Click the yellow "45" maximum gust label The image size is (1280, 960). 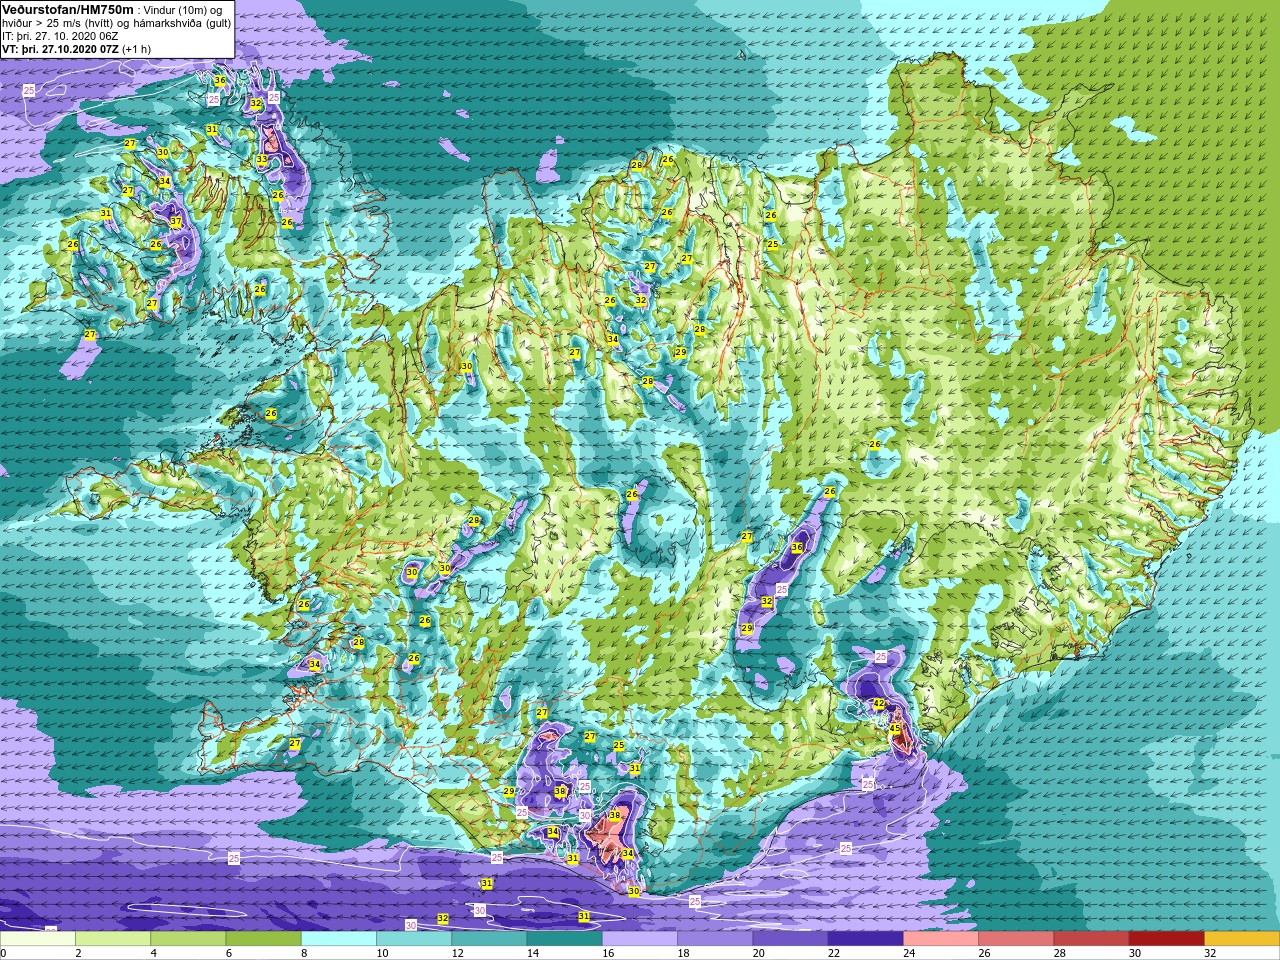(x=895, y=729)
